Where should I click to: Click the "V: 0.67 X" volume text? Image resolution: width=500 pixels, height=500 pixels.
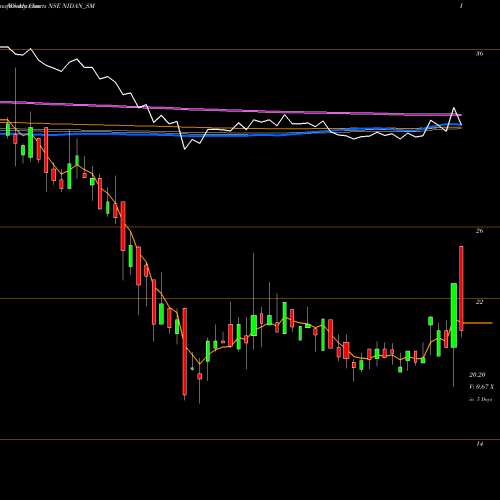(481, 387)
